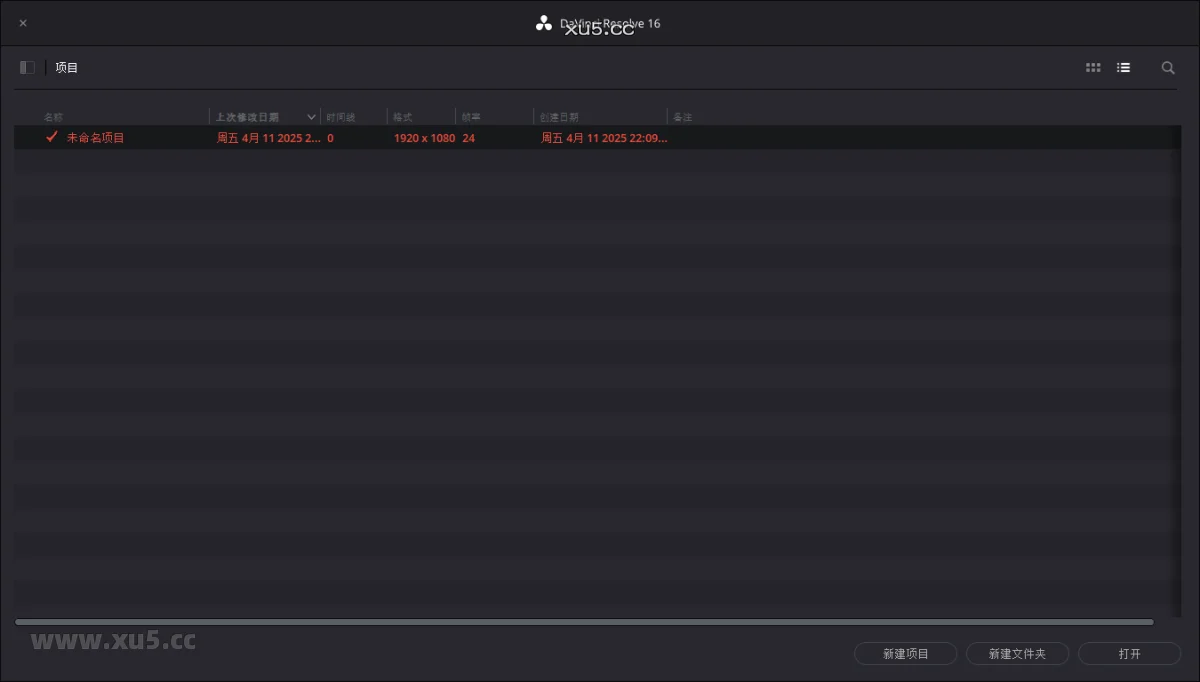
Task: Sort by 创建日期 column header
Action: coord(559,117)
